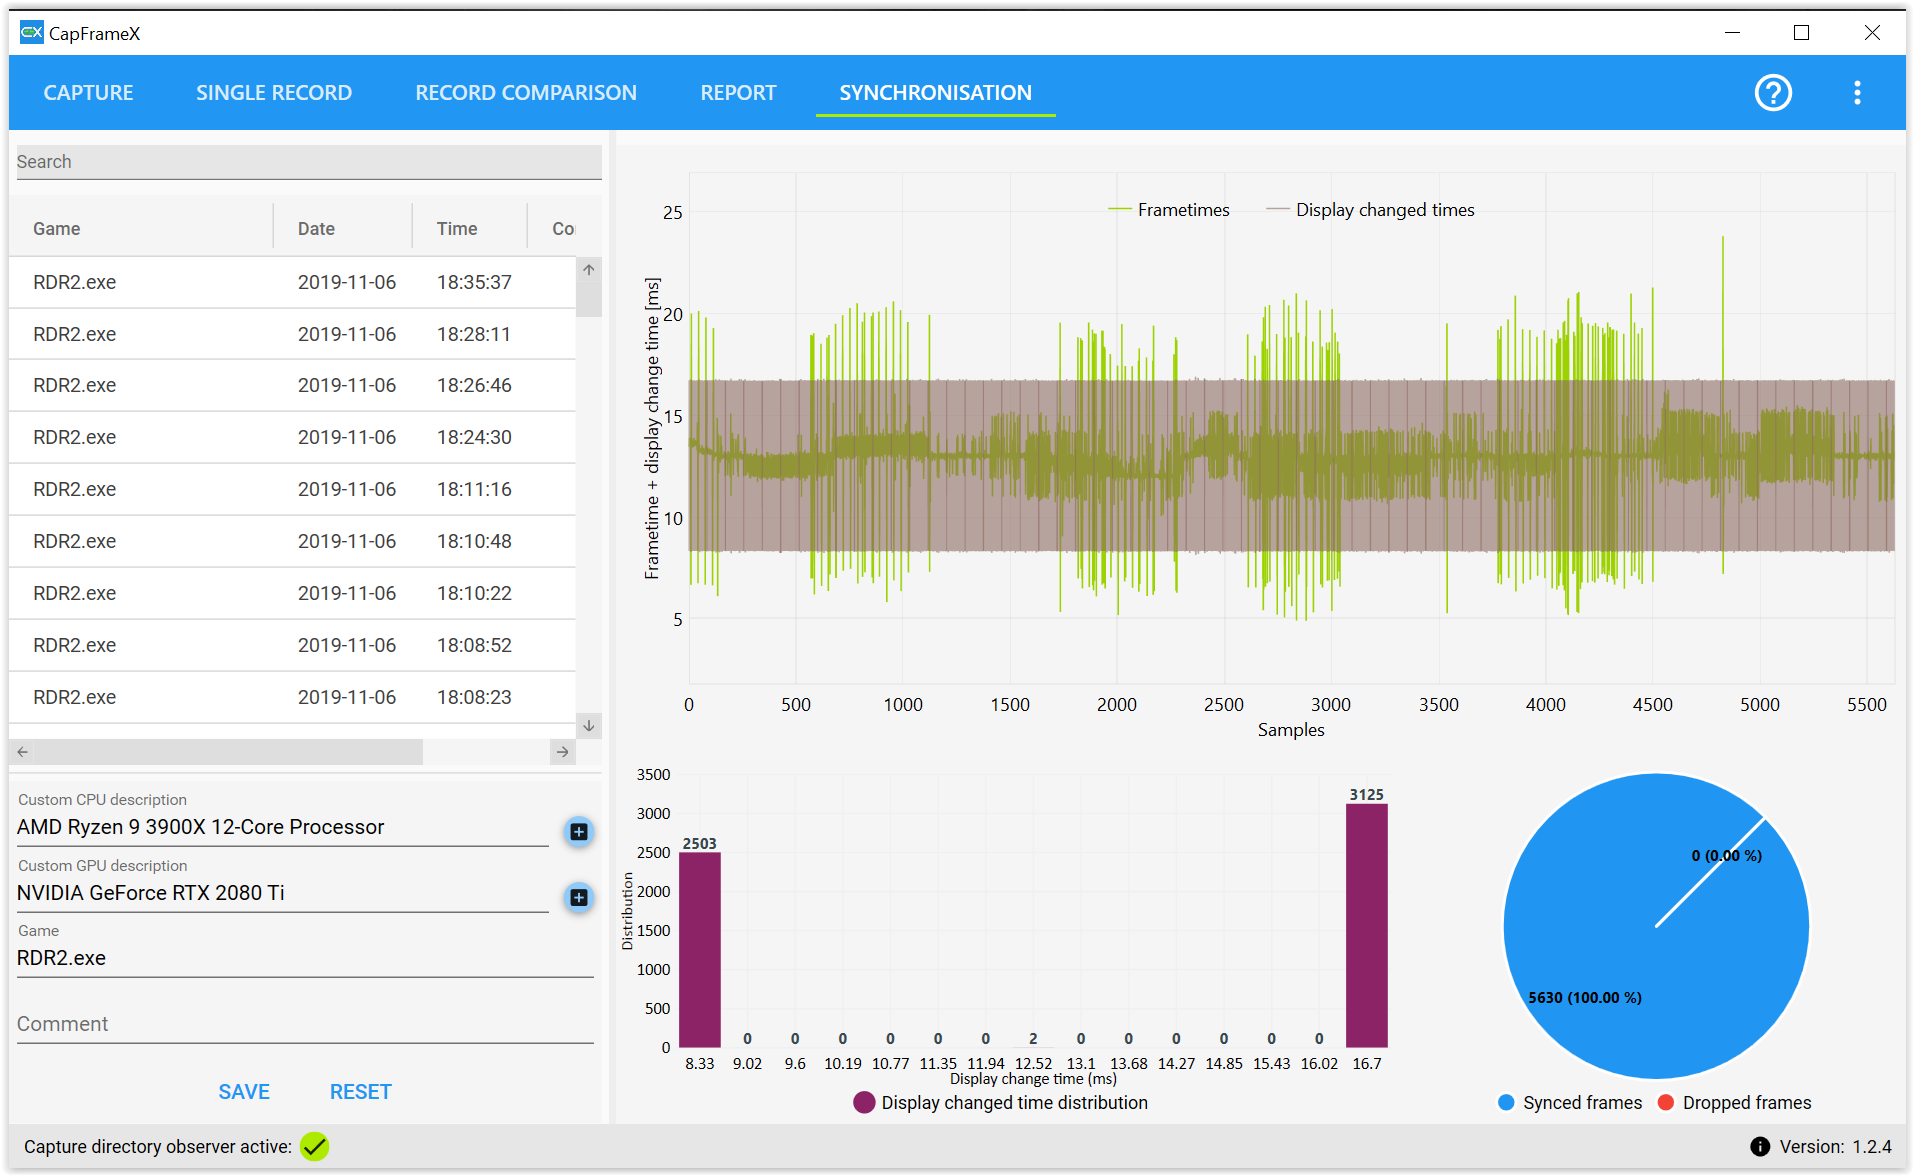Toggle the Frametimes legend series
This screenshot has height=1176, width=1914.
(1168, 210)
